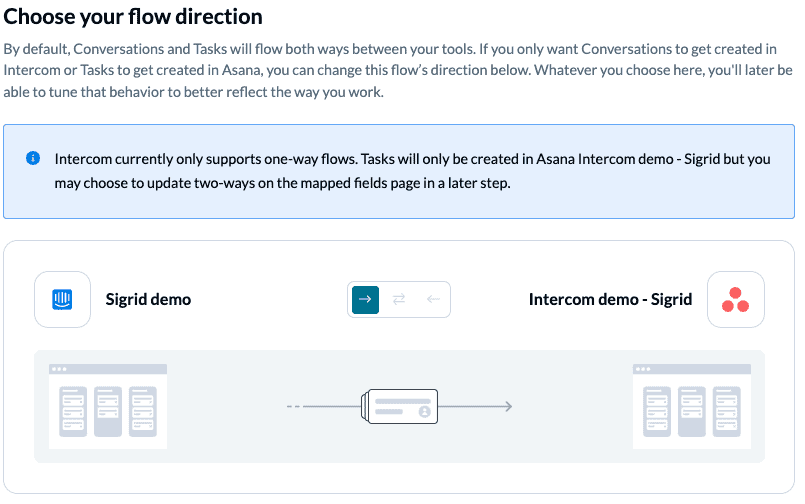Click the Sigrid demo label
This screenshot has width=805, height=504.
(x=148, y=299)
